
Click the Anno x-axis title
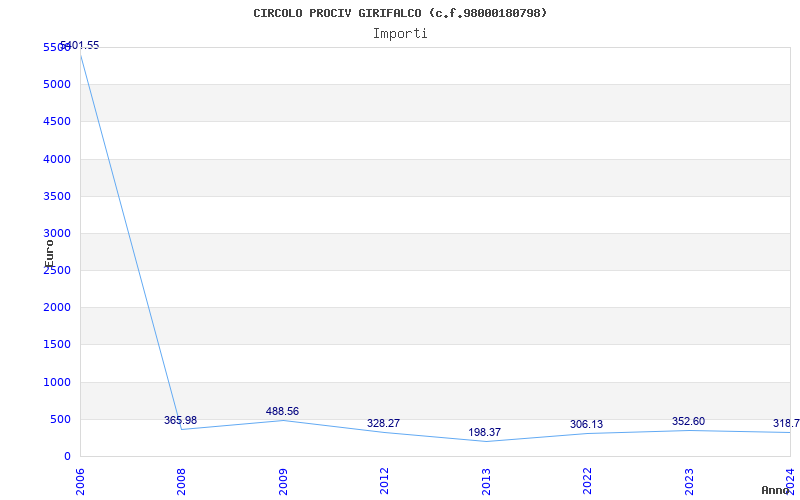pyautogui.click(x=774, y=490)
